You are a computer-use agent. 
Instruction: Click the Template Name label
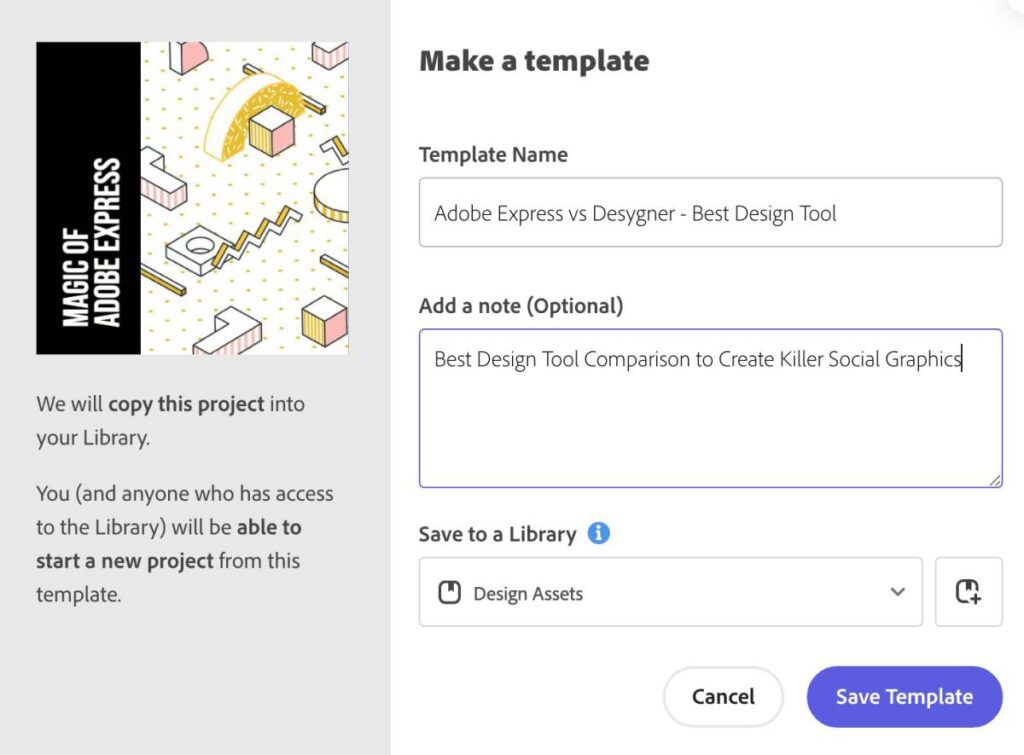point(493,155)
